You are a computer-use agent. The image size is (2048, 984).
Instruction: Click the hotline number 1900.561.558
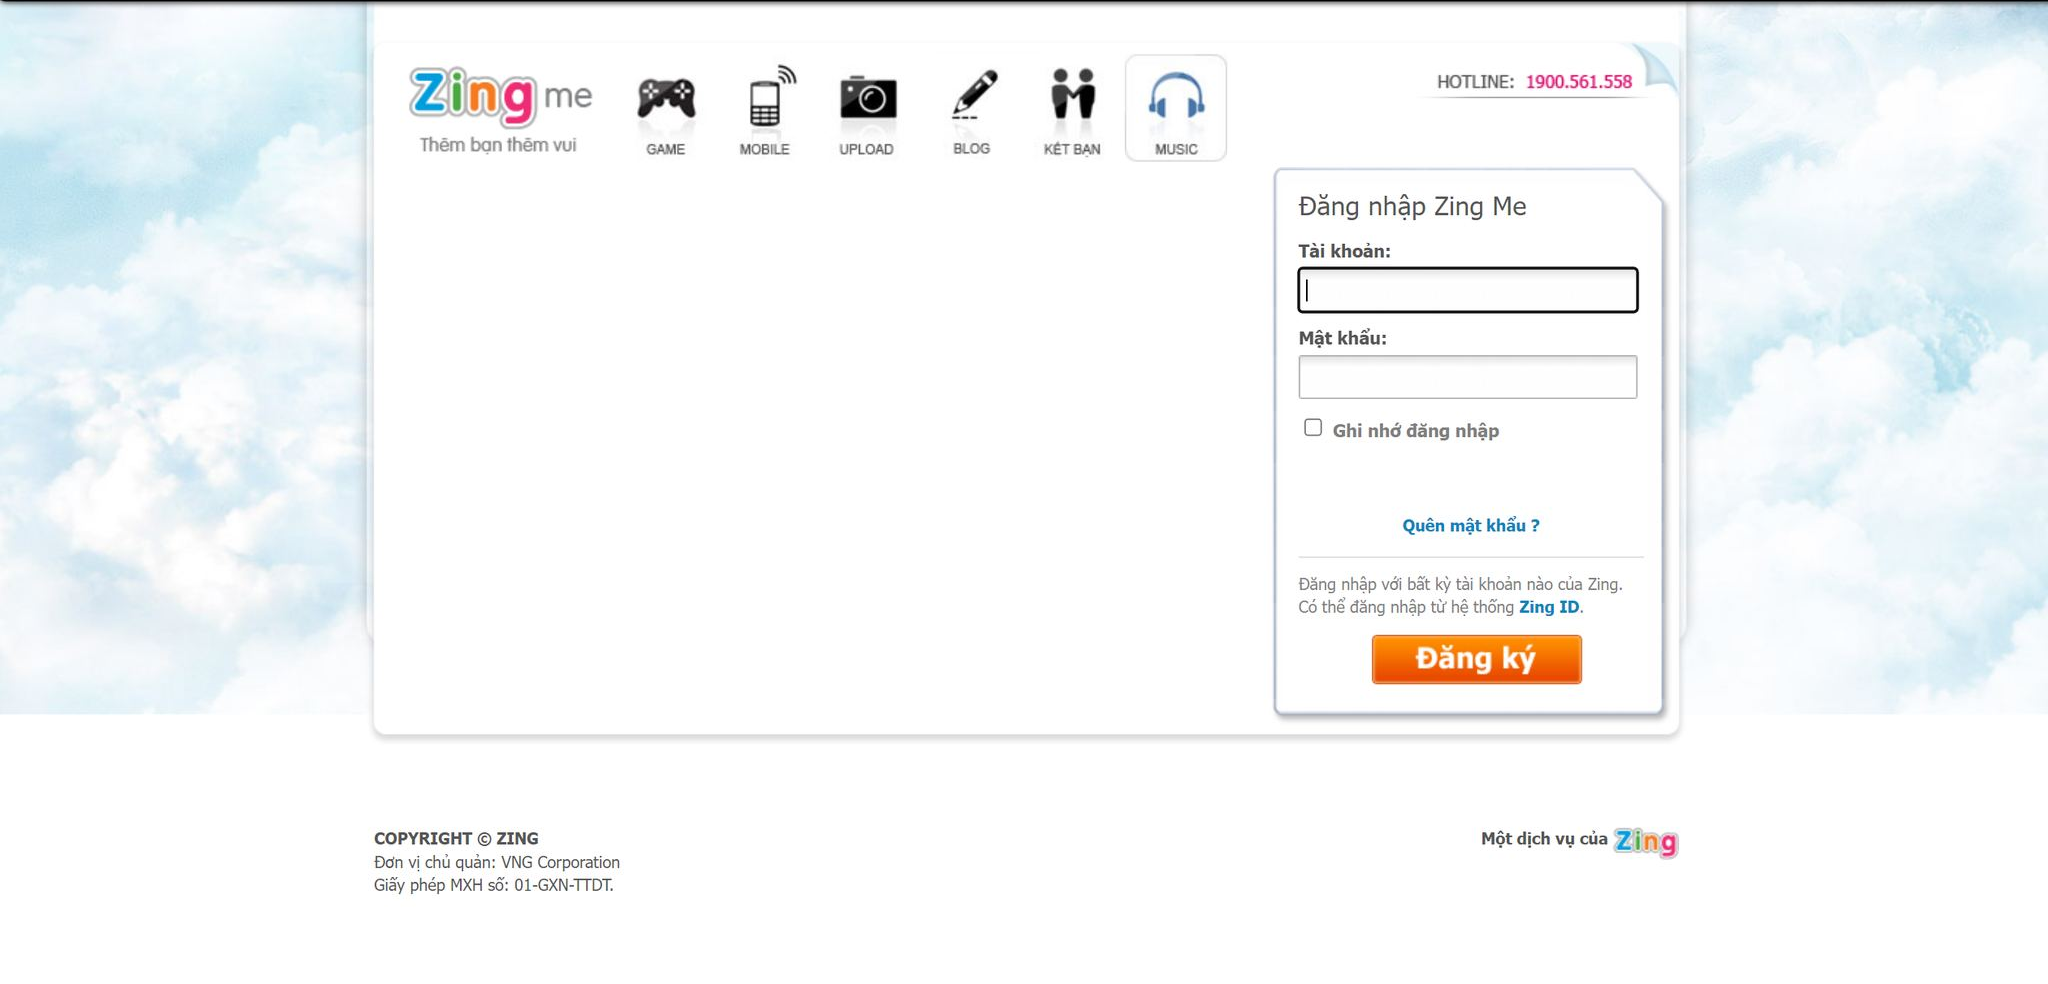1578,82
